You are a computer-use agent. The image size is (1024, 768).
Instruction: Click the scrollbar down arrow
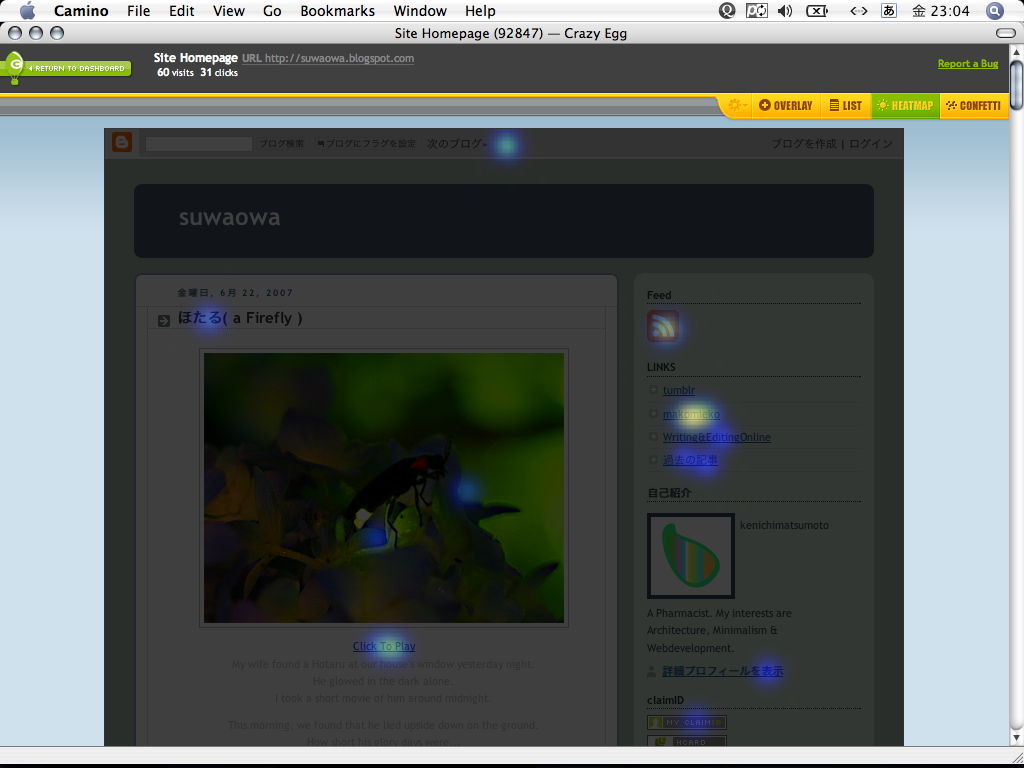pyautogui.click(x=1017, y=737)
